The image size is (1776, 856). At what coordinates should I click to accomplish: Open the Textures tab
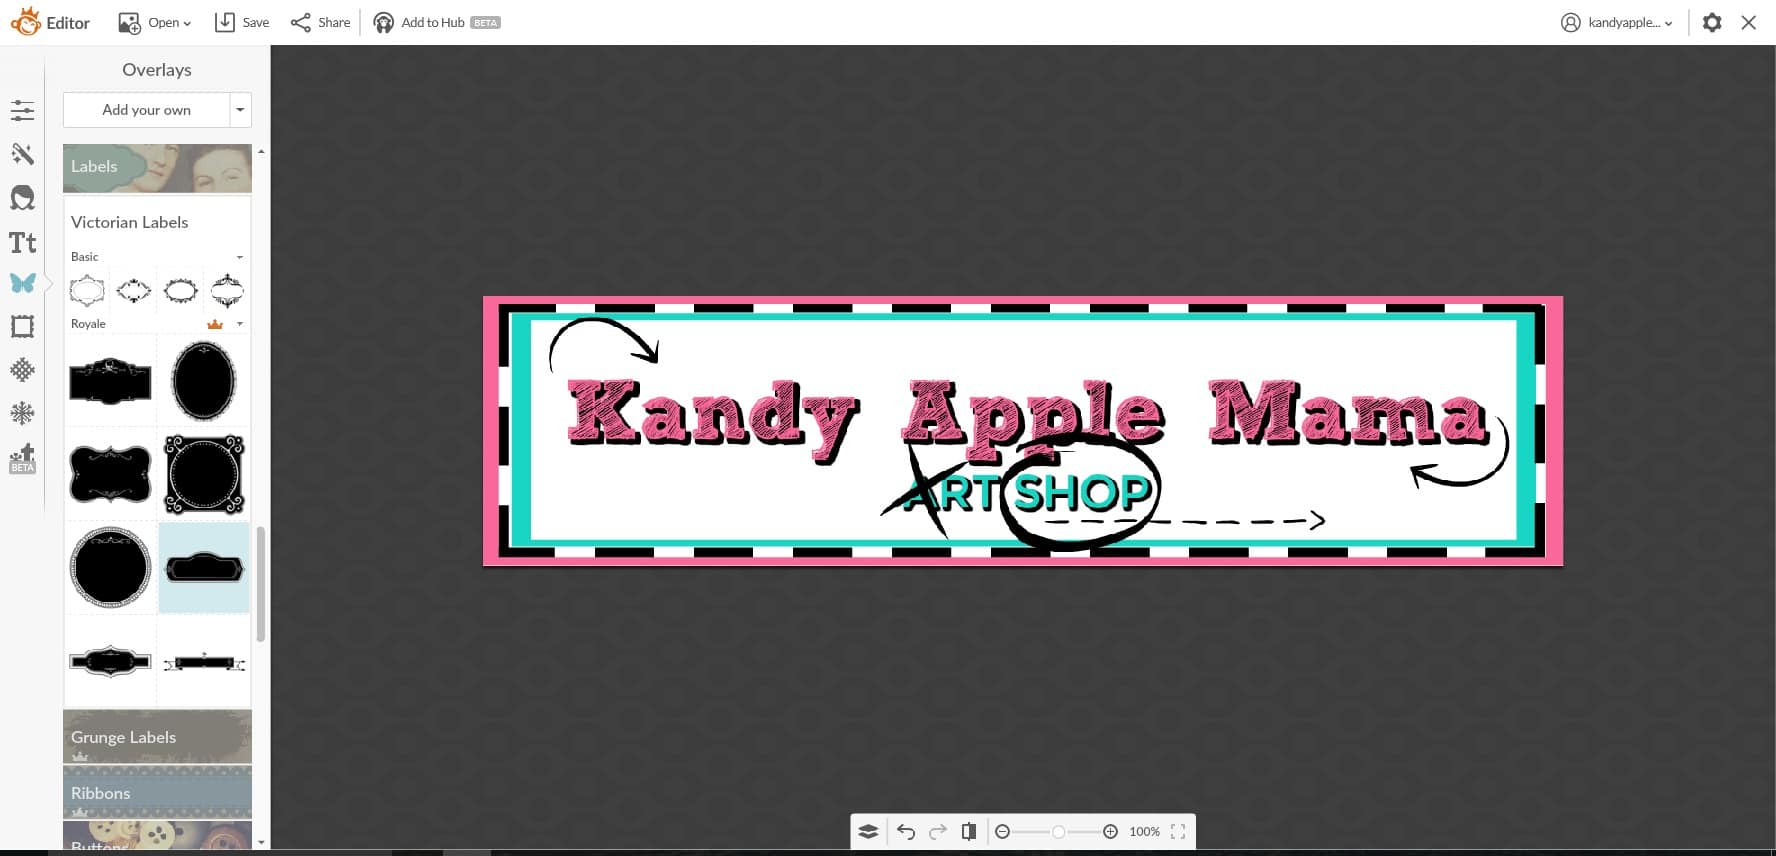[x=22, y=370]
